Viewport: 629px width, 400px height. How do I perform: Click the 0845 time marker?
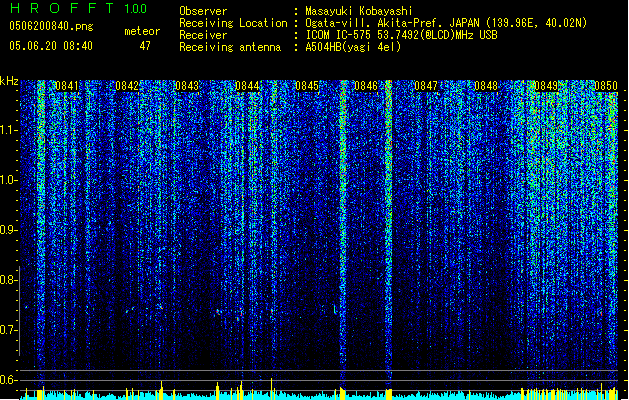(307, 86)
